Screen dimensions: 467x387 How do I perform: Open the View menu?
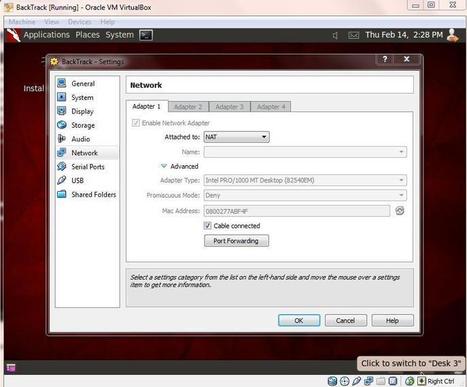click(x=52, y=22)
